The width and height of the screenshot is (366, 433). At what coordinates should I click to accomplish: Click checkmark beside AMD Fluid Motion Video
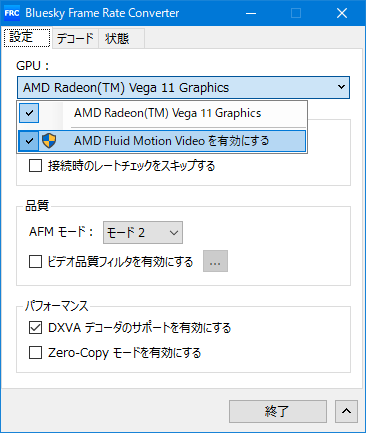pos(29,141)
